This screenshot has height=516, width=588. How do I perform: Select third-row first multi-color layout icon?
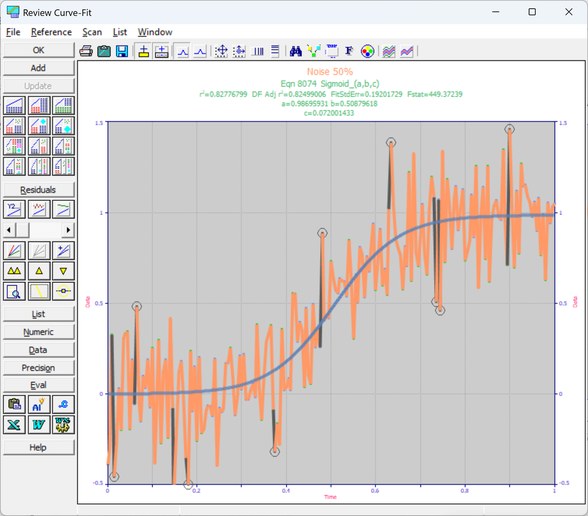click(x=15, y=146)
